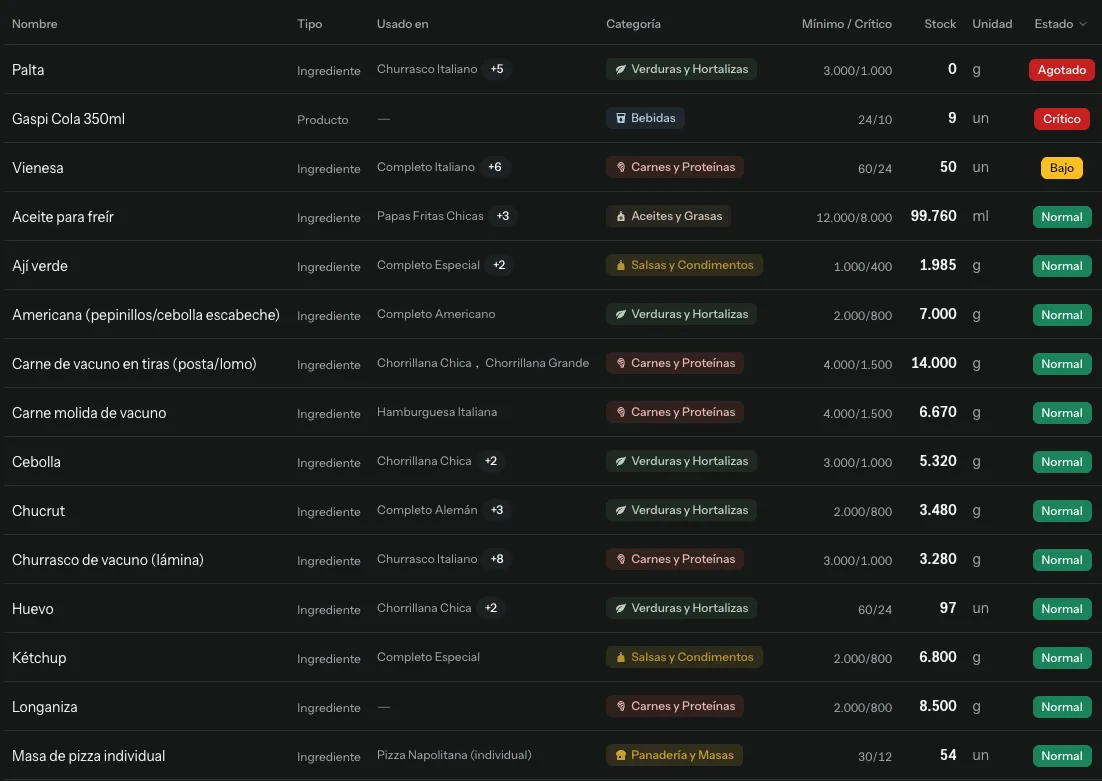Open the Hamburguesa Italiana link
This screenshot has width=1102, height=781.
coord(436,412)
